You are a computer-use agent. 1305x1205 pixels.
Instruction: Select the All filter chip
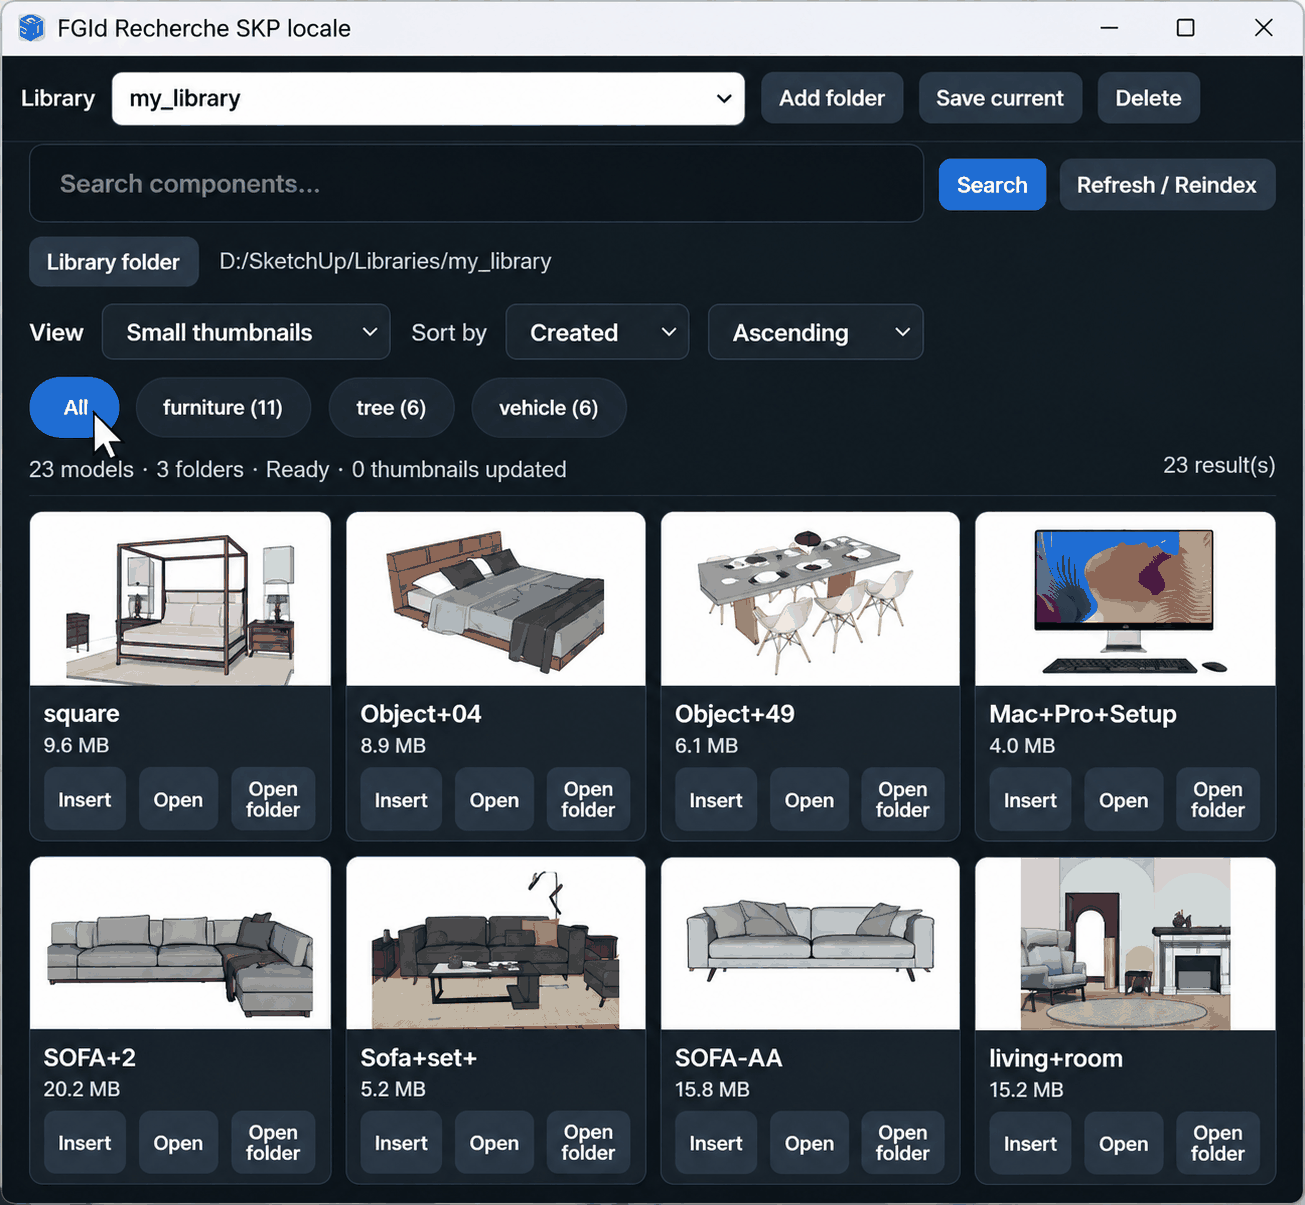(x=75, y=407)
